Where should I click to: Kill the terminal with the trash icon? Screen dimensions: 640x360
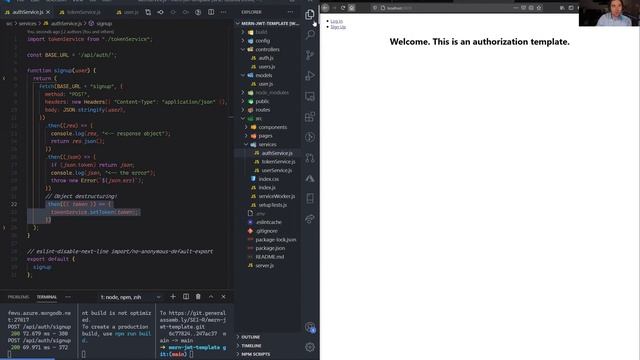198,297
